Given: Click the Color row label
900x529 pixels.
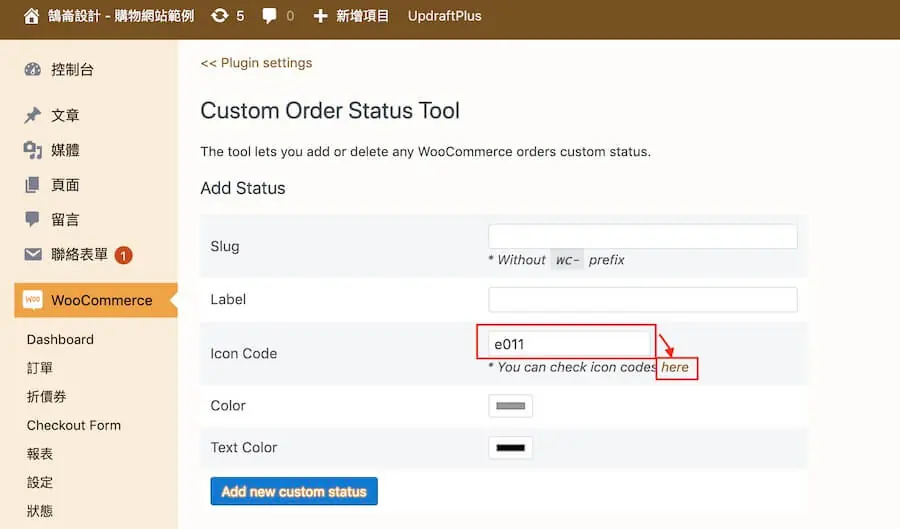Looking at the screenshot, I should pos(228,406).
